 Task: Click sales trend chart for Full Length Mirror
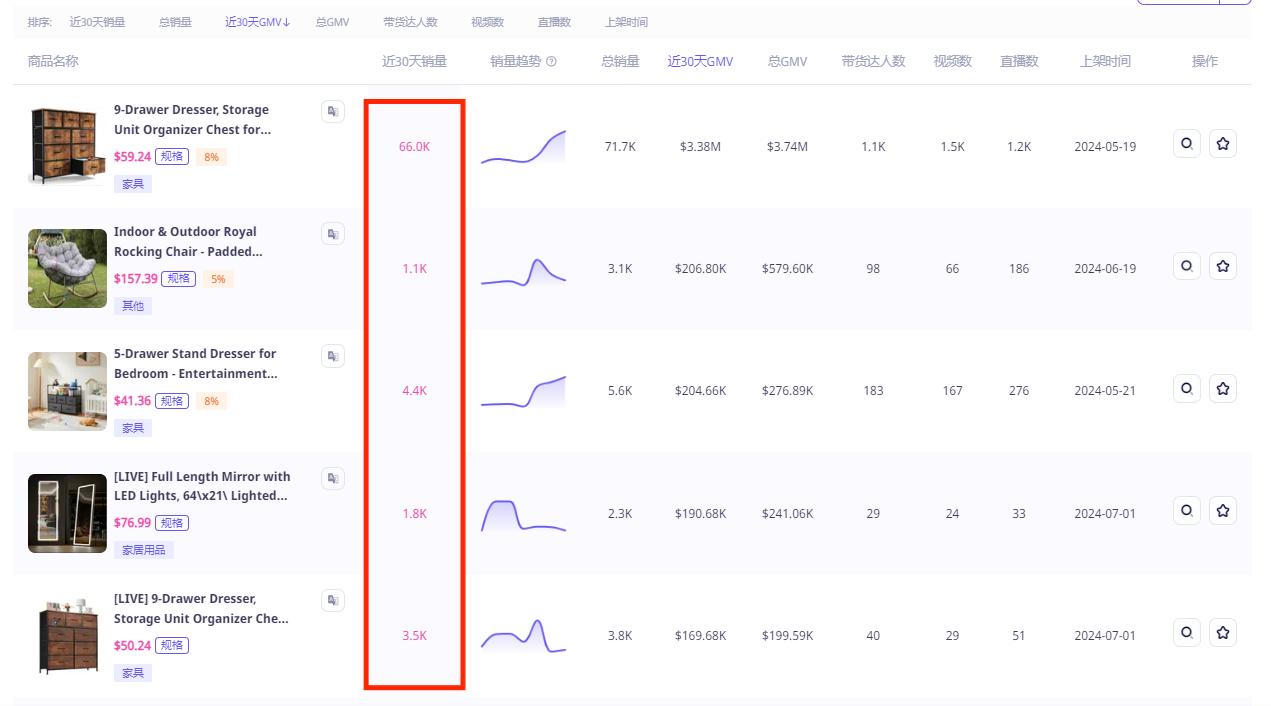click(x=523, y=514)
